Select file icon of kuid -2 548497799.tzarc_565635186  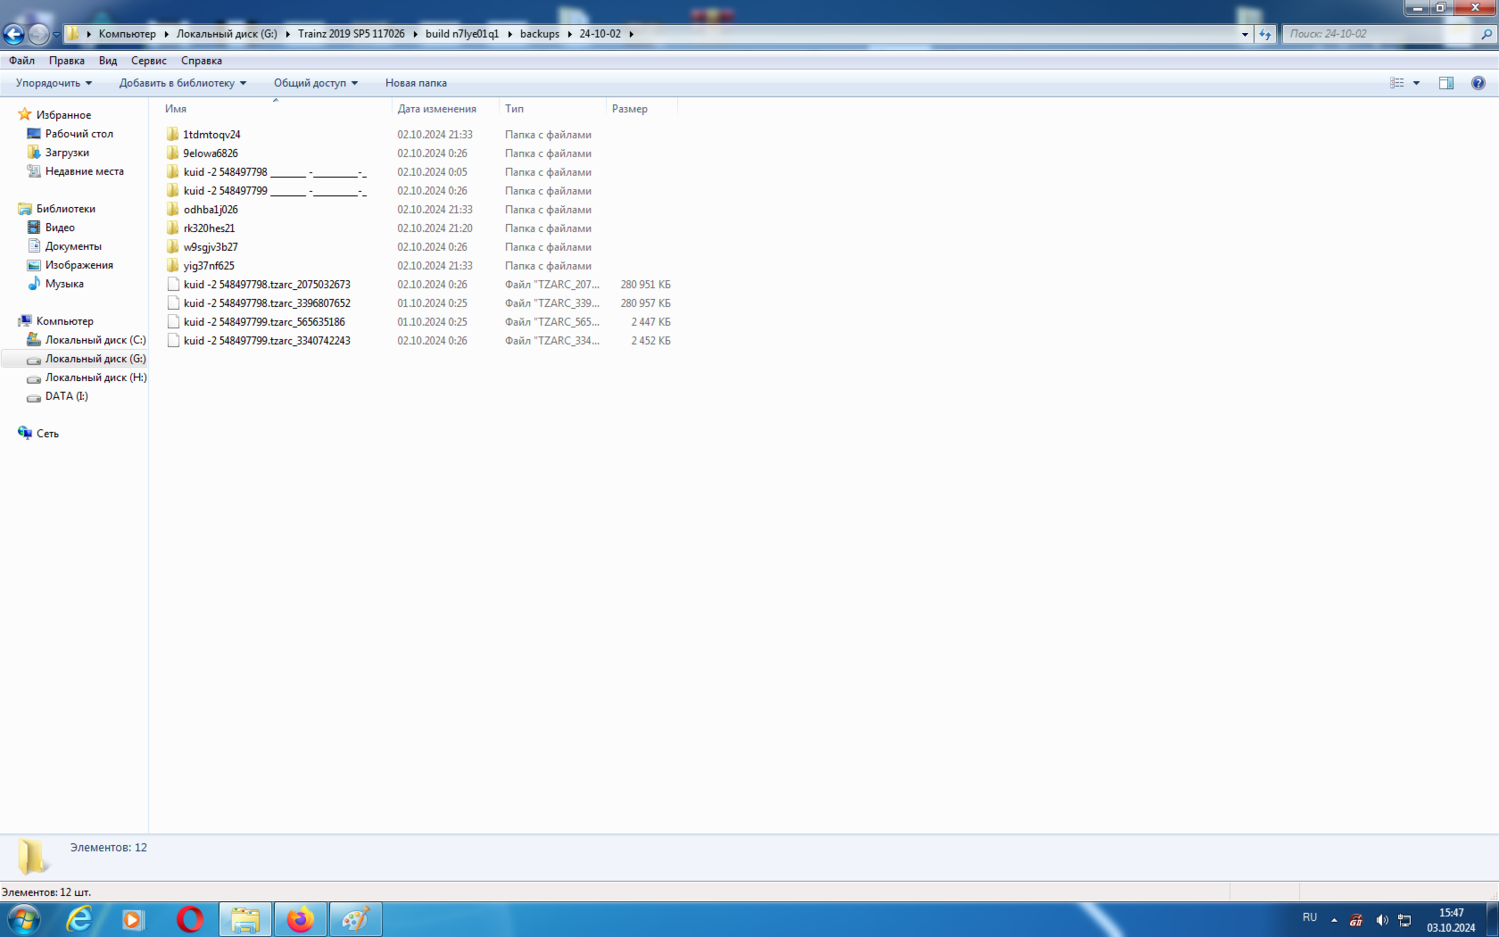pos(173,322)
